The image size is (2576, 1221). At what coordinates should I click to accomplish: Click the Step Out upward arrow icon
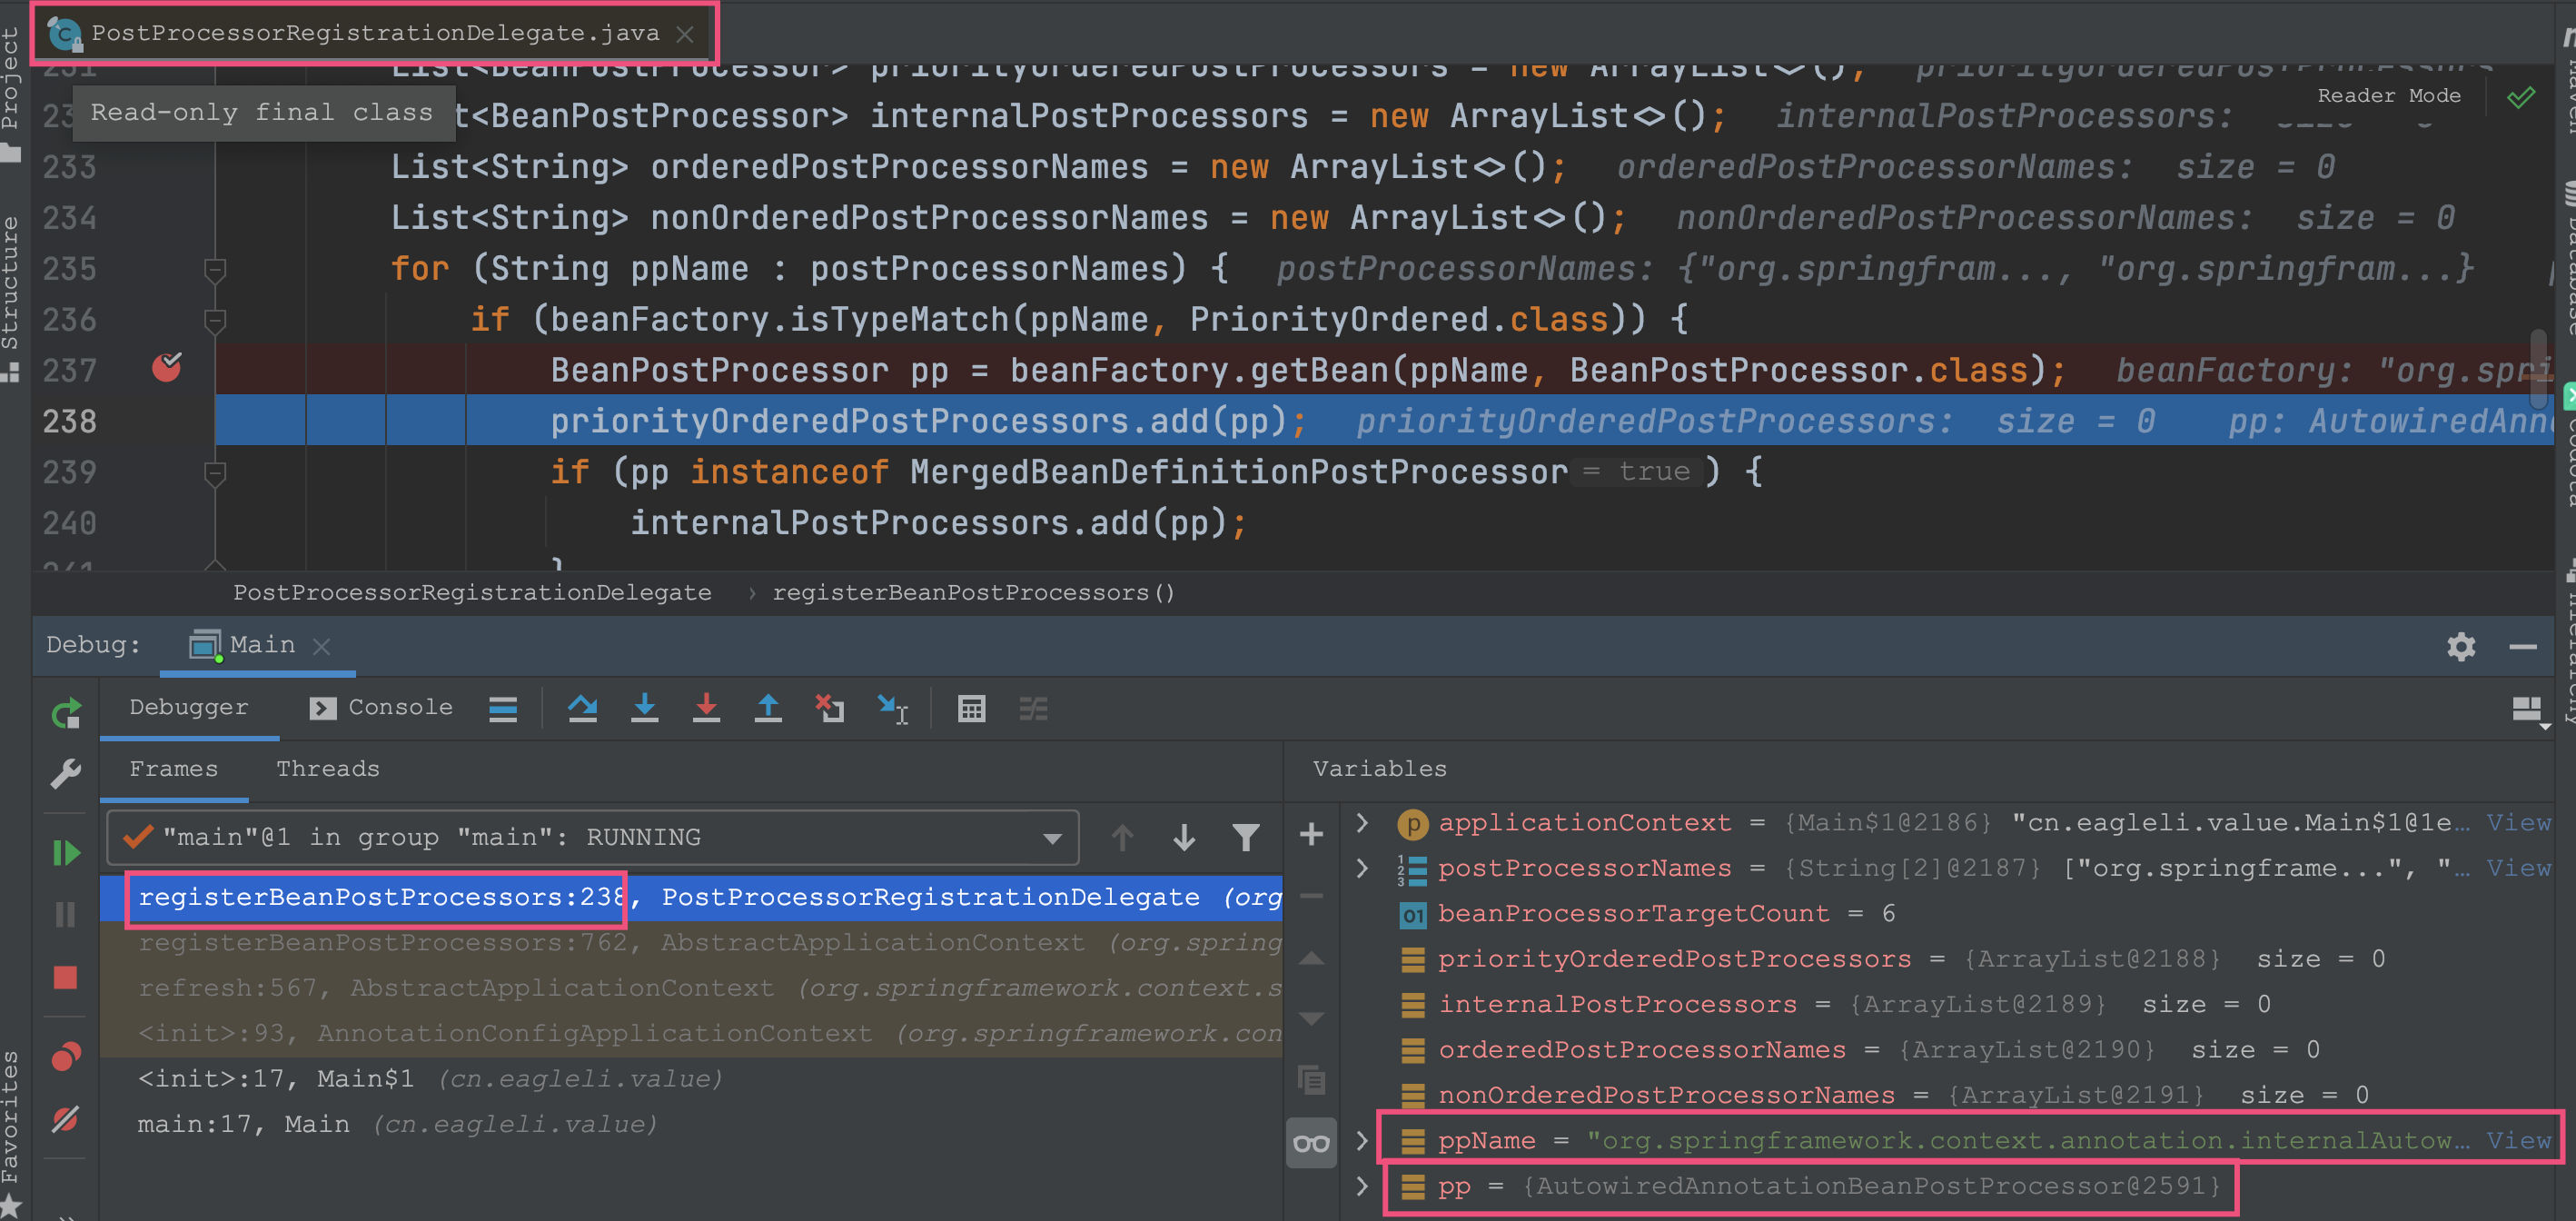(767, 709)
